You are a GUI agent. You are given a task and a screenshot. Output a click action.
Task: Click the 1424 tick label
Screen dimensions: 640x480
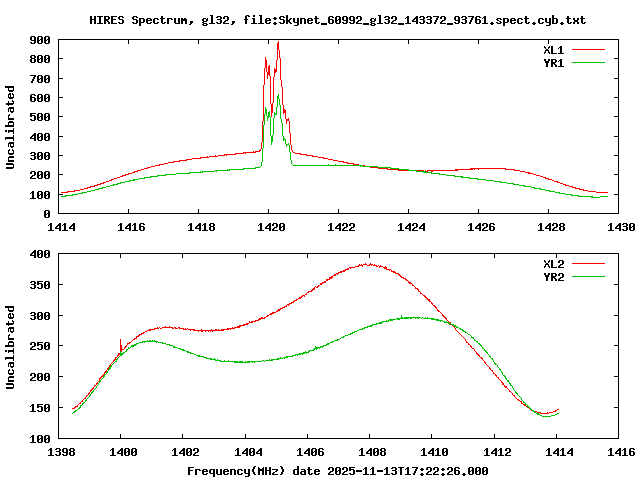pos(411,227)
